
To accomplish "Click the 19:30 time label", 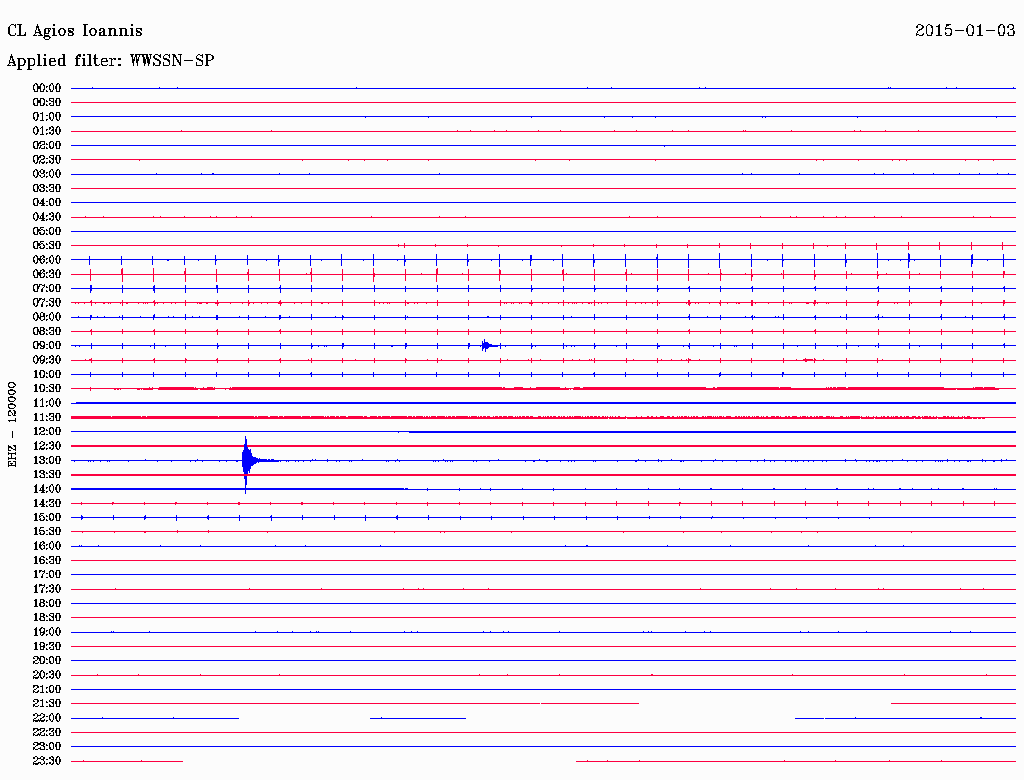I will click(x=47, y=646).
